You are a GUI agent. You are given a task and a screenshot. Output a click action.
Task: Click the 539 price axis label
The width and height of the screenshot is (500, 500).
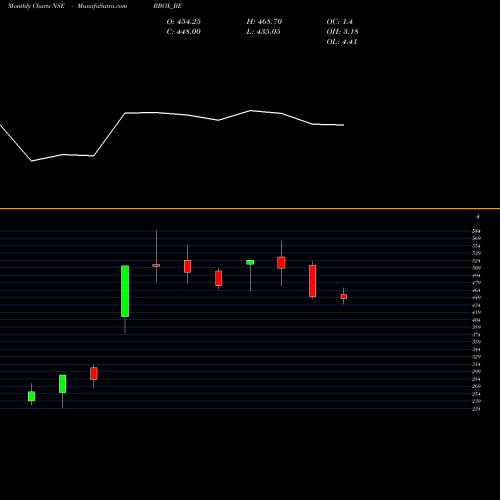(x=476, y=253)
